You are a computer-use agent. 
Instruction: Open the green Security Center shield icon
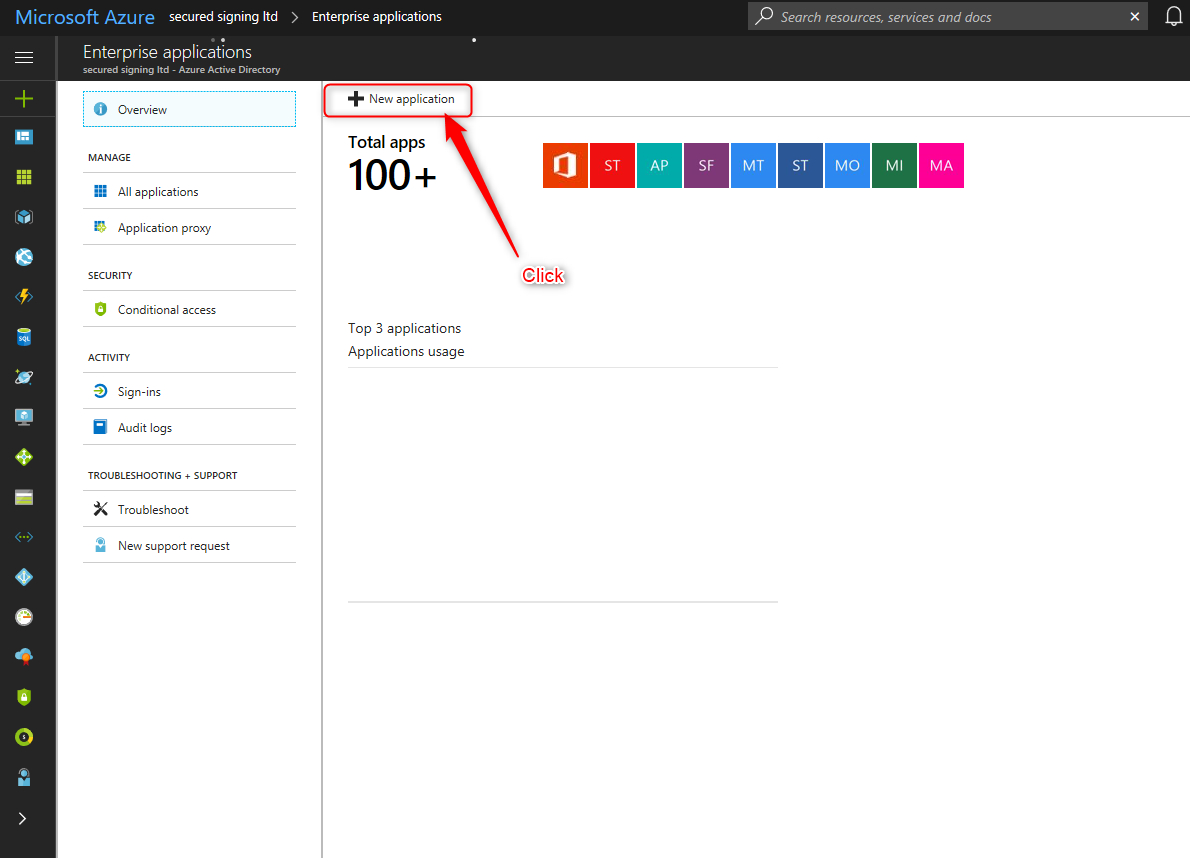(x=24, y=697)
